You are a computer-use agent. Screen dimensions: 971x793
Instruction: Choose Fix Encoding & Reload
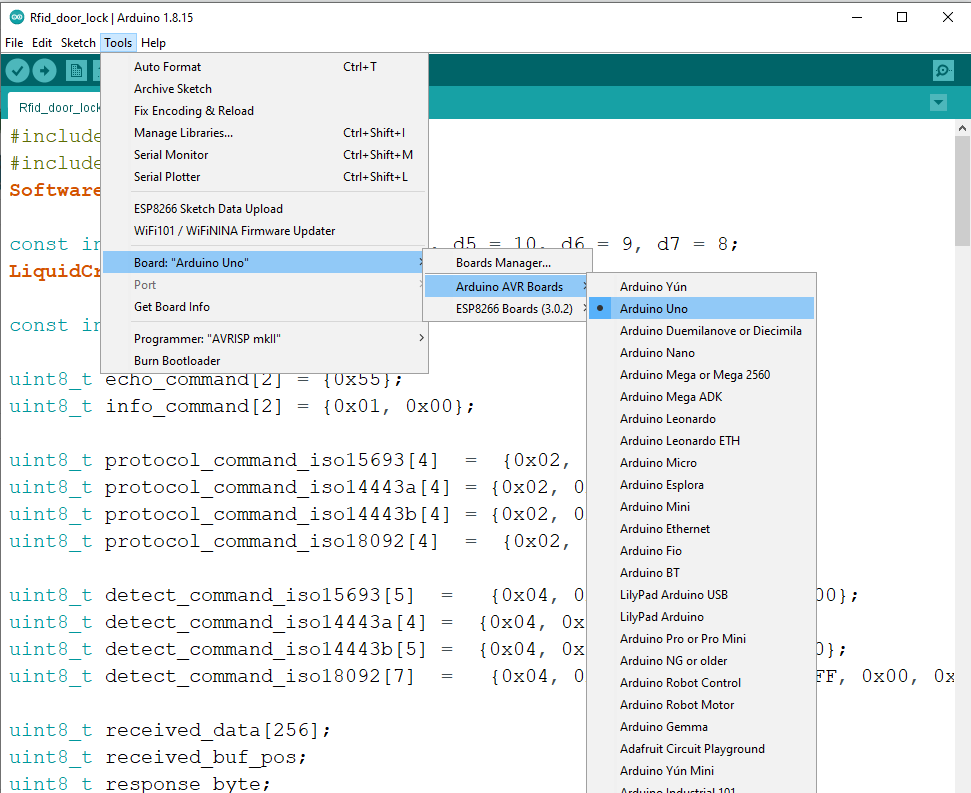264,111
